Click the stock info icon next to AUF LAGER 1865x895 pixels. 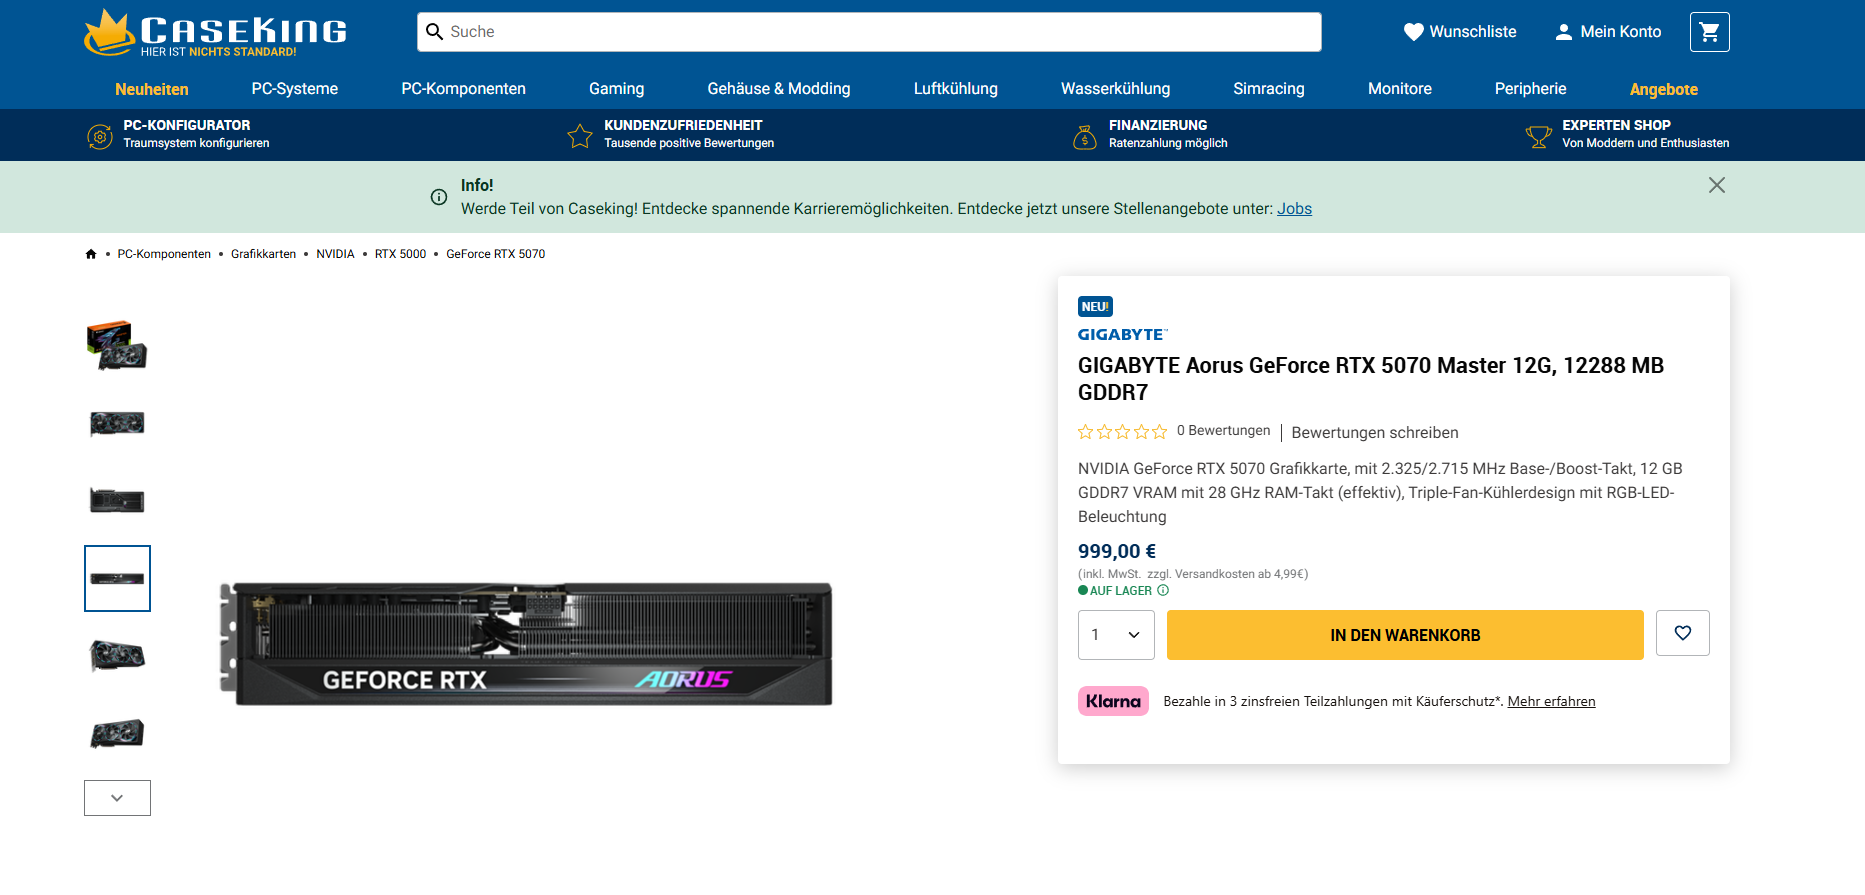pos(1163,591)
